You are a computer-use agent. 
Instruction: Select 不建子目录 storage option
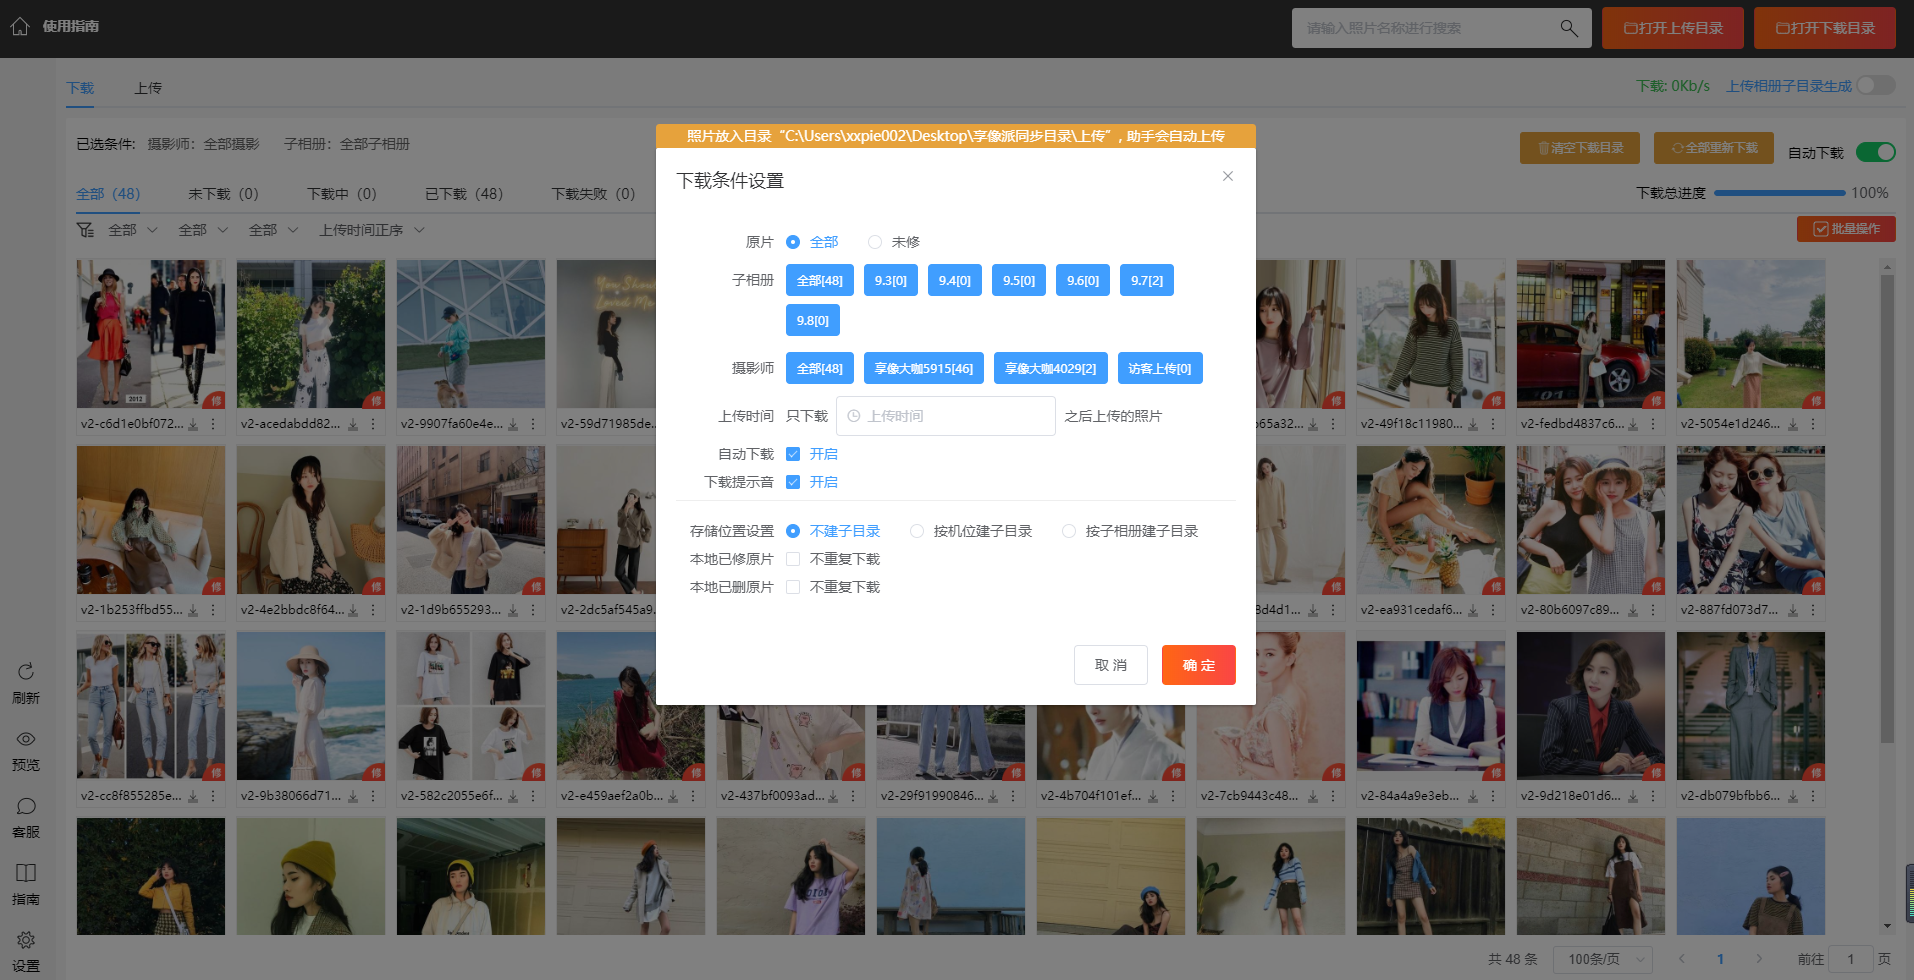pos(793,531)
